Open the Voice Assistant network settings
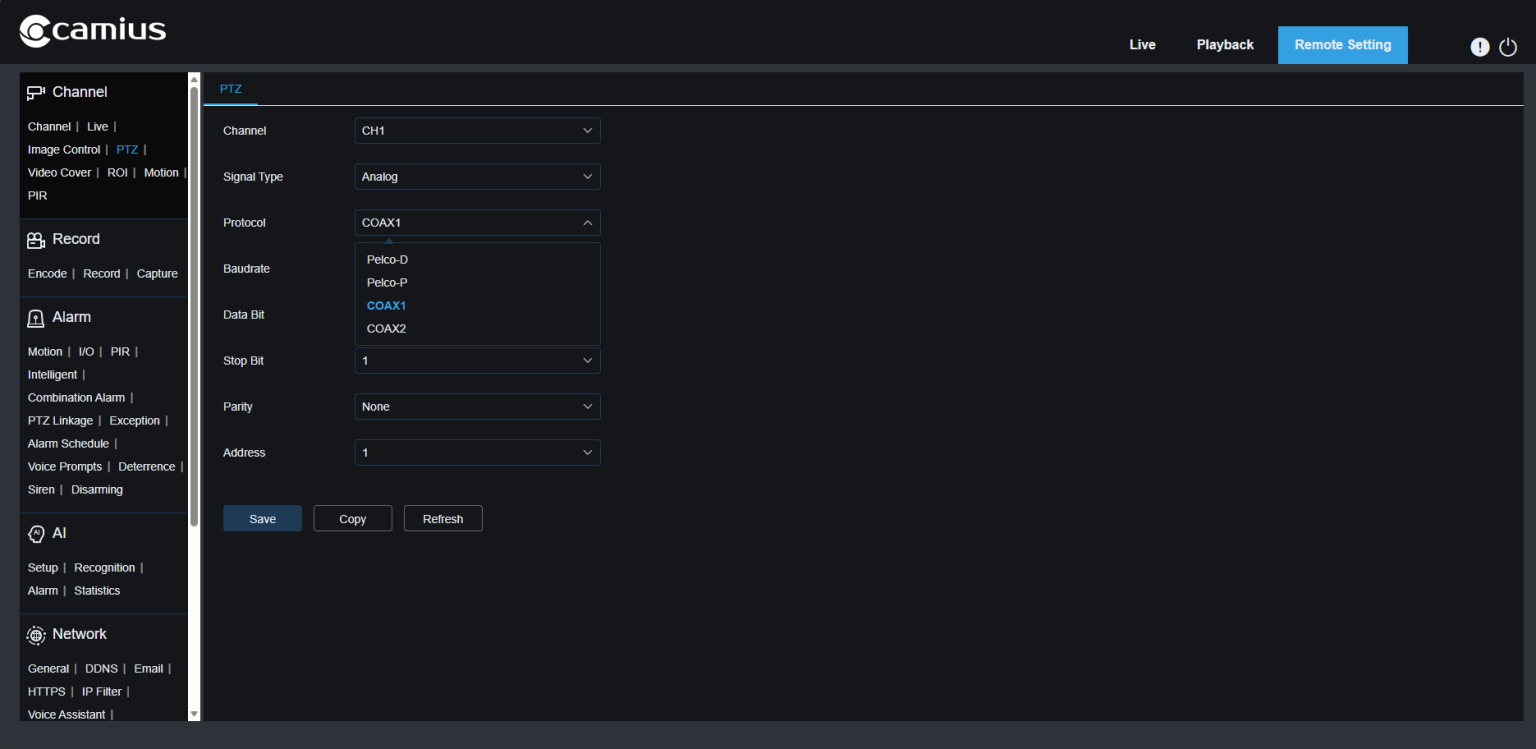 tap(66, 714)
